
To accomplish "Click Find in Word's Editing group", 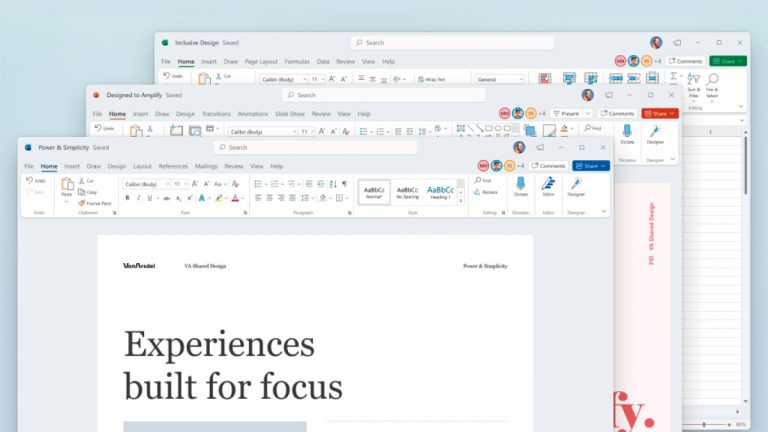I will coord(484,181).
